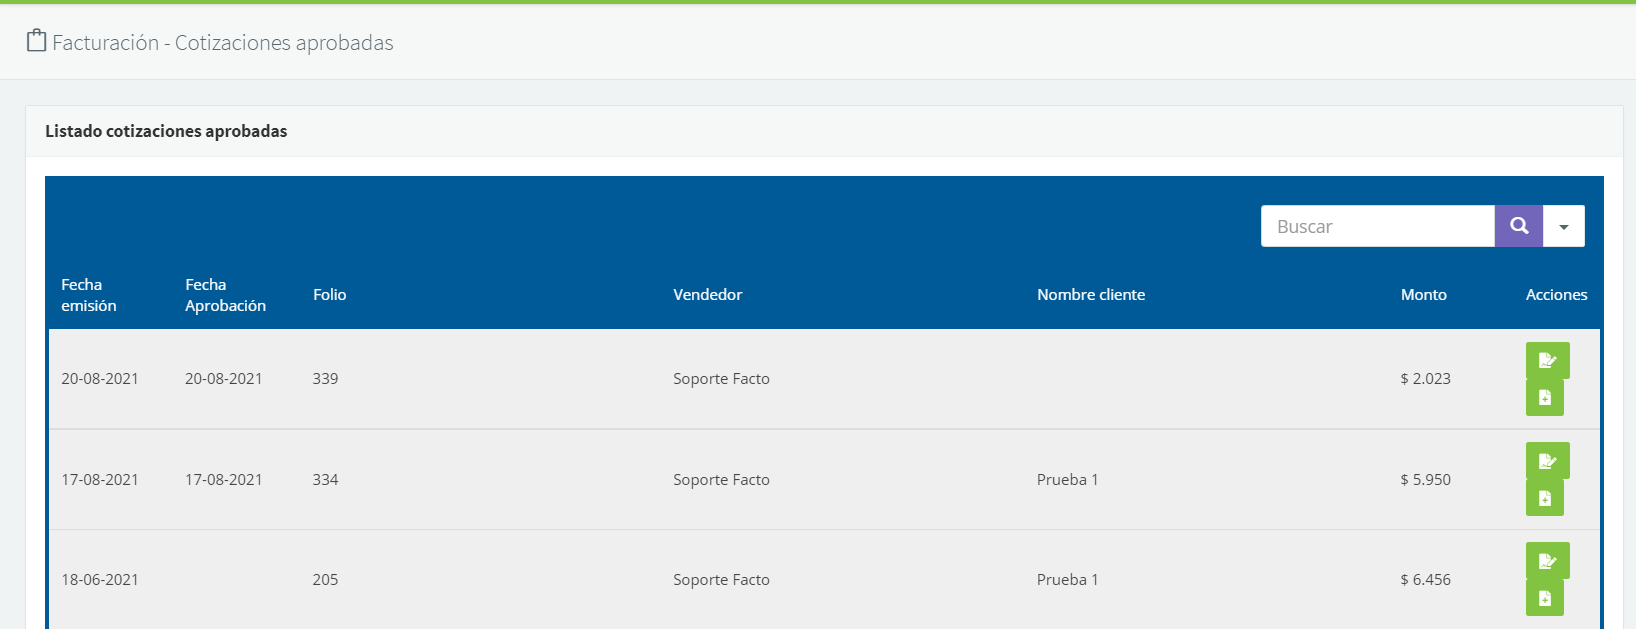Sort by Fecha emisión column header
The height and width of the screenshot is (629, 1636).
[89, 295]
